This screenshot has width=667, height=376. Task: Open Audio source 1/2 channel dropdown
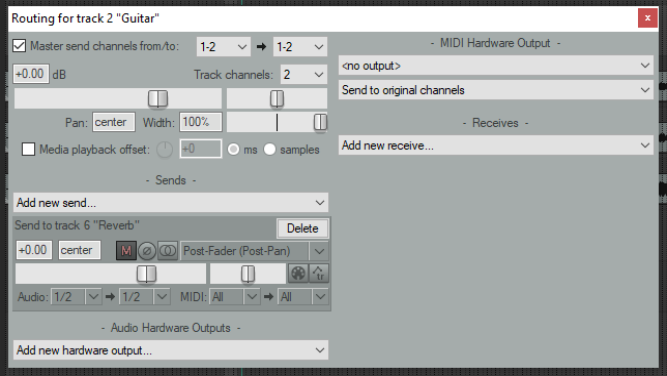(x=76, y=296)
